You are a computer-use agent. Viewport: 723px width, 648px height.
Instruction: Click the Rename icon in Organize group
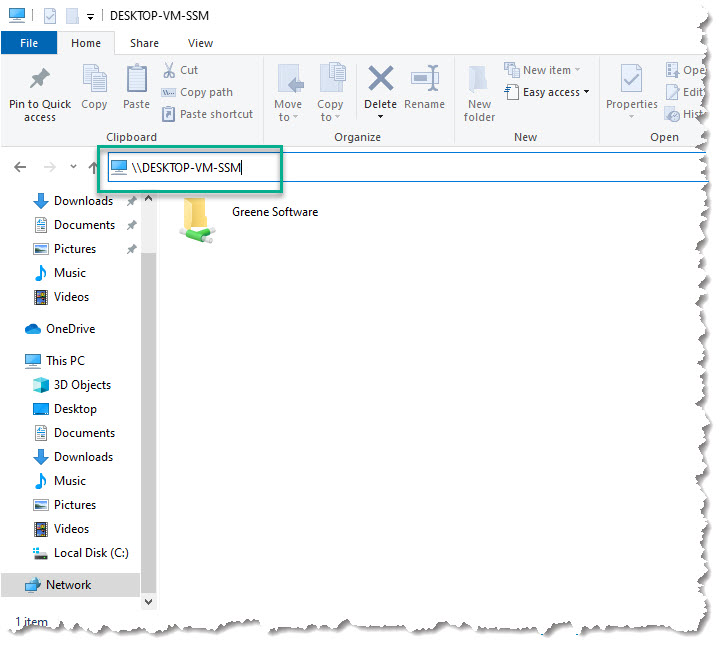(425, 80)
